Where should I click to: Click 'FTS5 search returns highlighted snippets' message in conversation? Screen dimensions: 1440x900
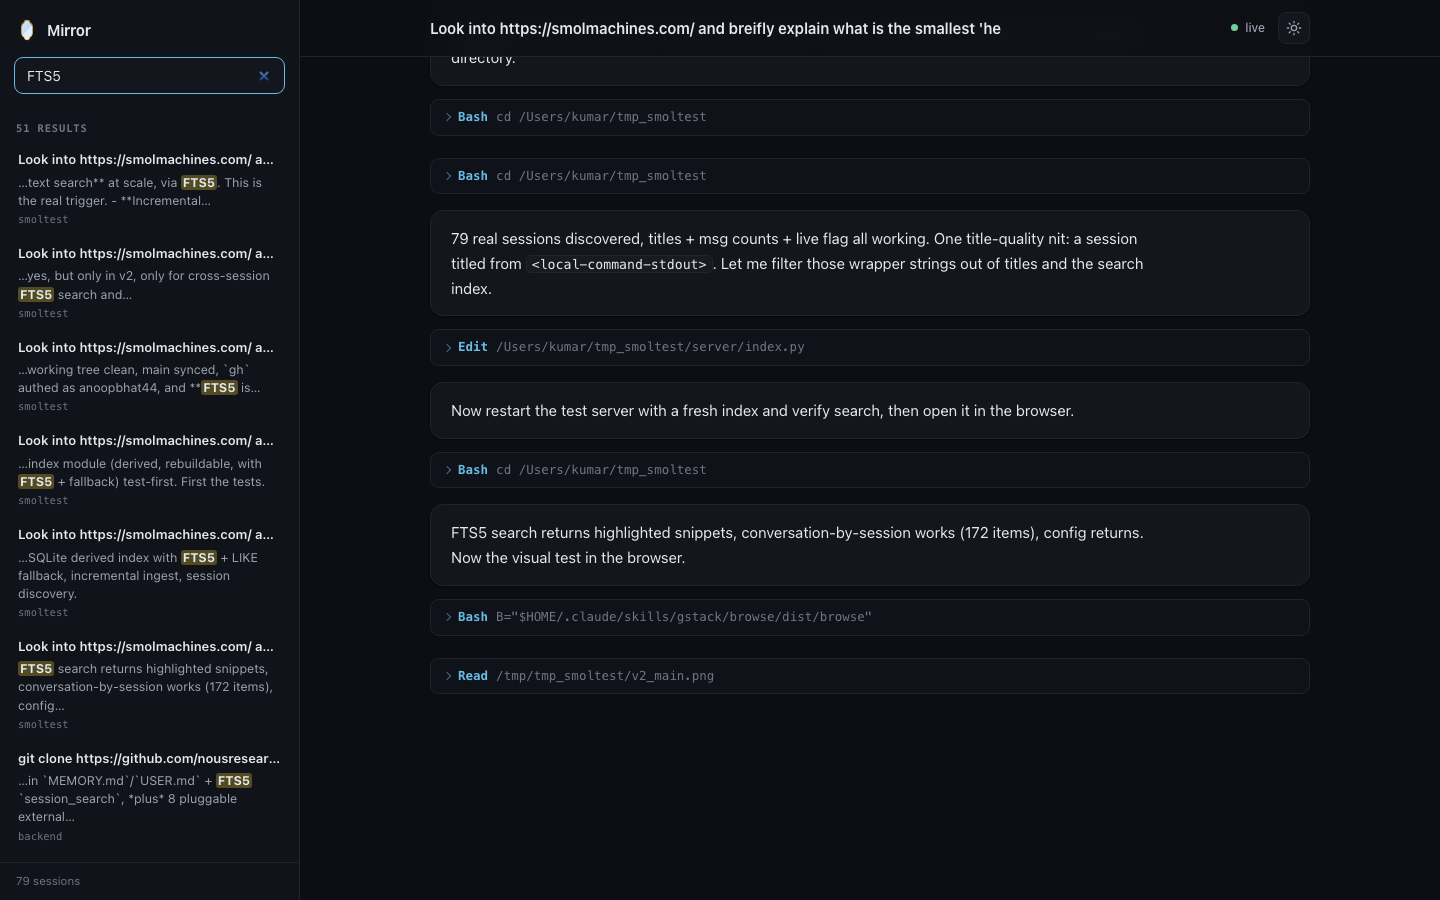pos(870,545)
